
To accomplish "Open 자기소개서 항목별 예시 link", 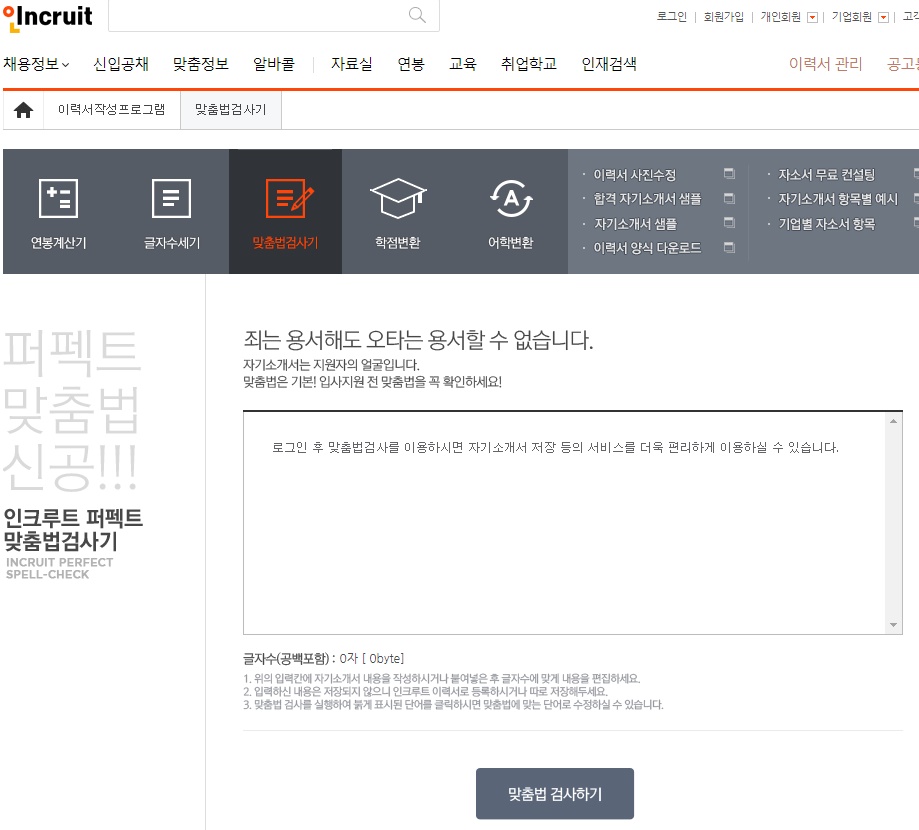I will coord(838,199).
